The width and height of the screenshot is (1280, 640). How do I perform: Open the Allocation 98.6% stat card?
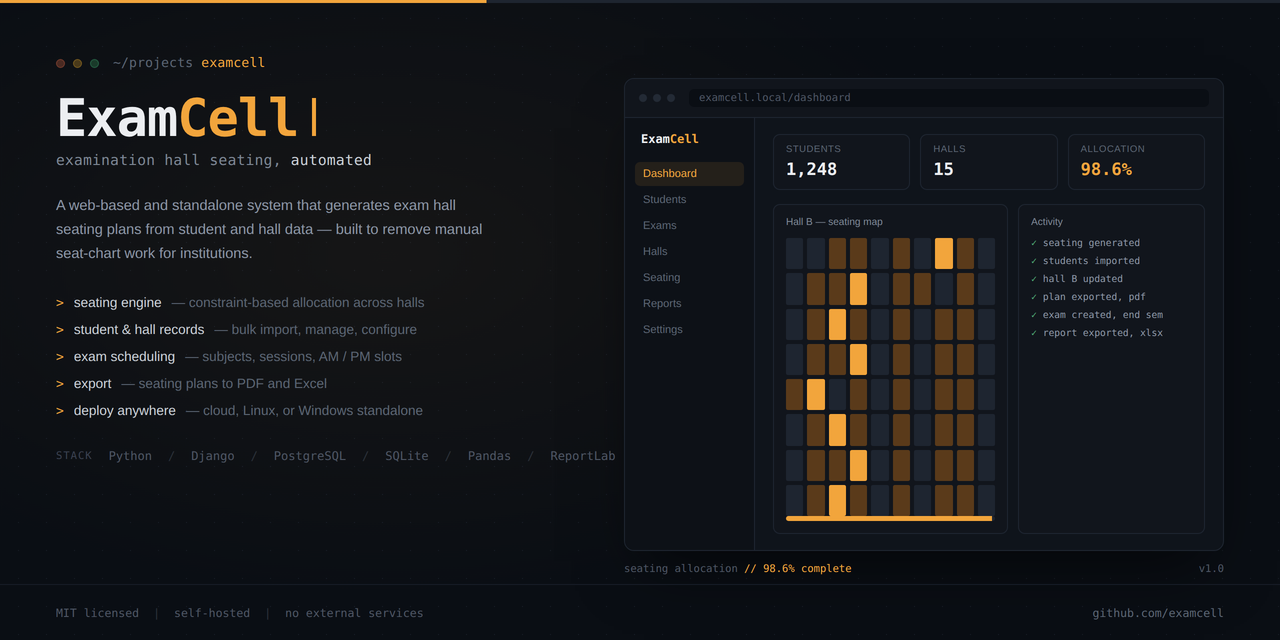[x=1136, y=162]
